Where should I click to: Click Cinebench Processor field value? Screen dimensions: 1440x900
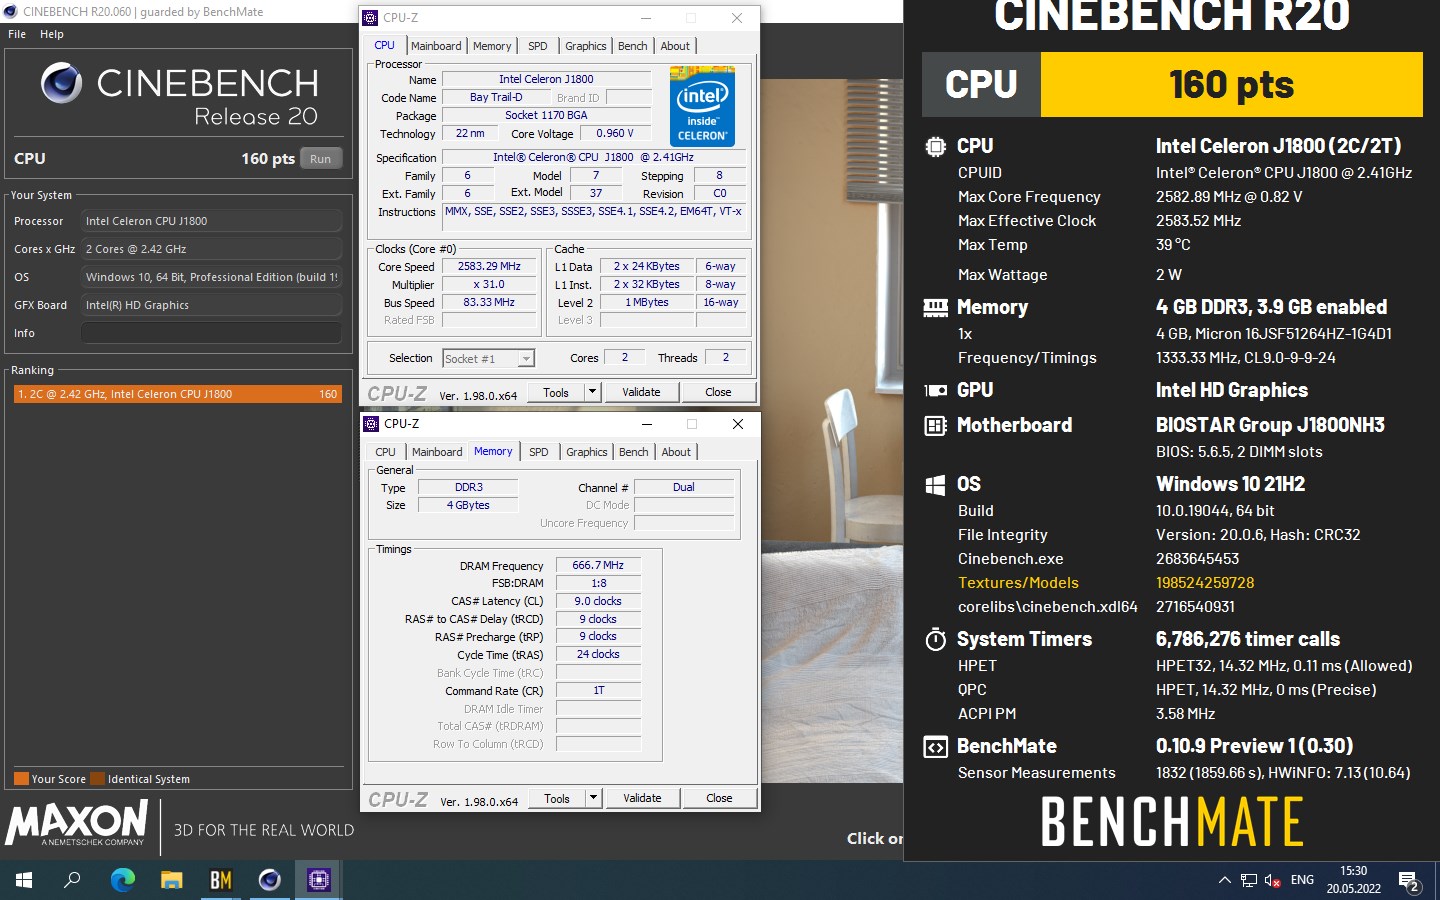[211, 221]
